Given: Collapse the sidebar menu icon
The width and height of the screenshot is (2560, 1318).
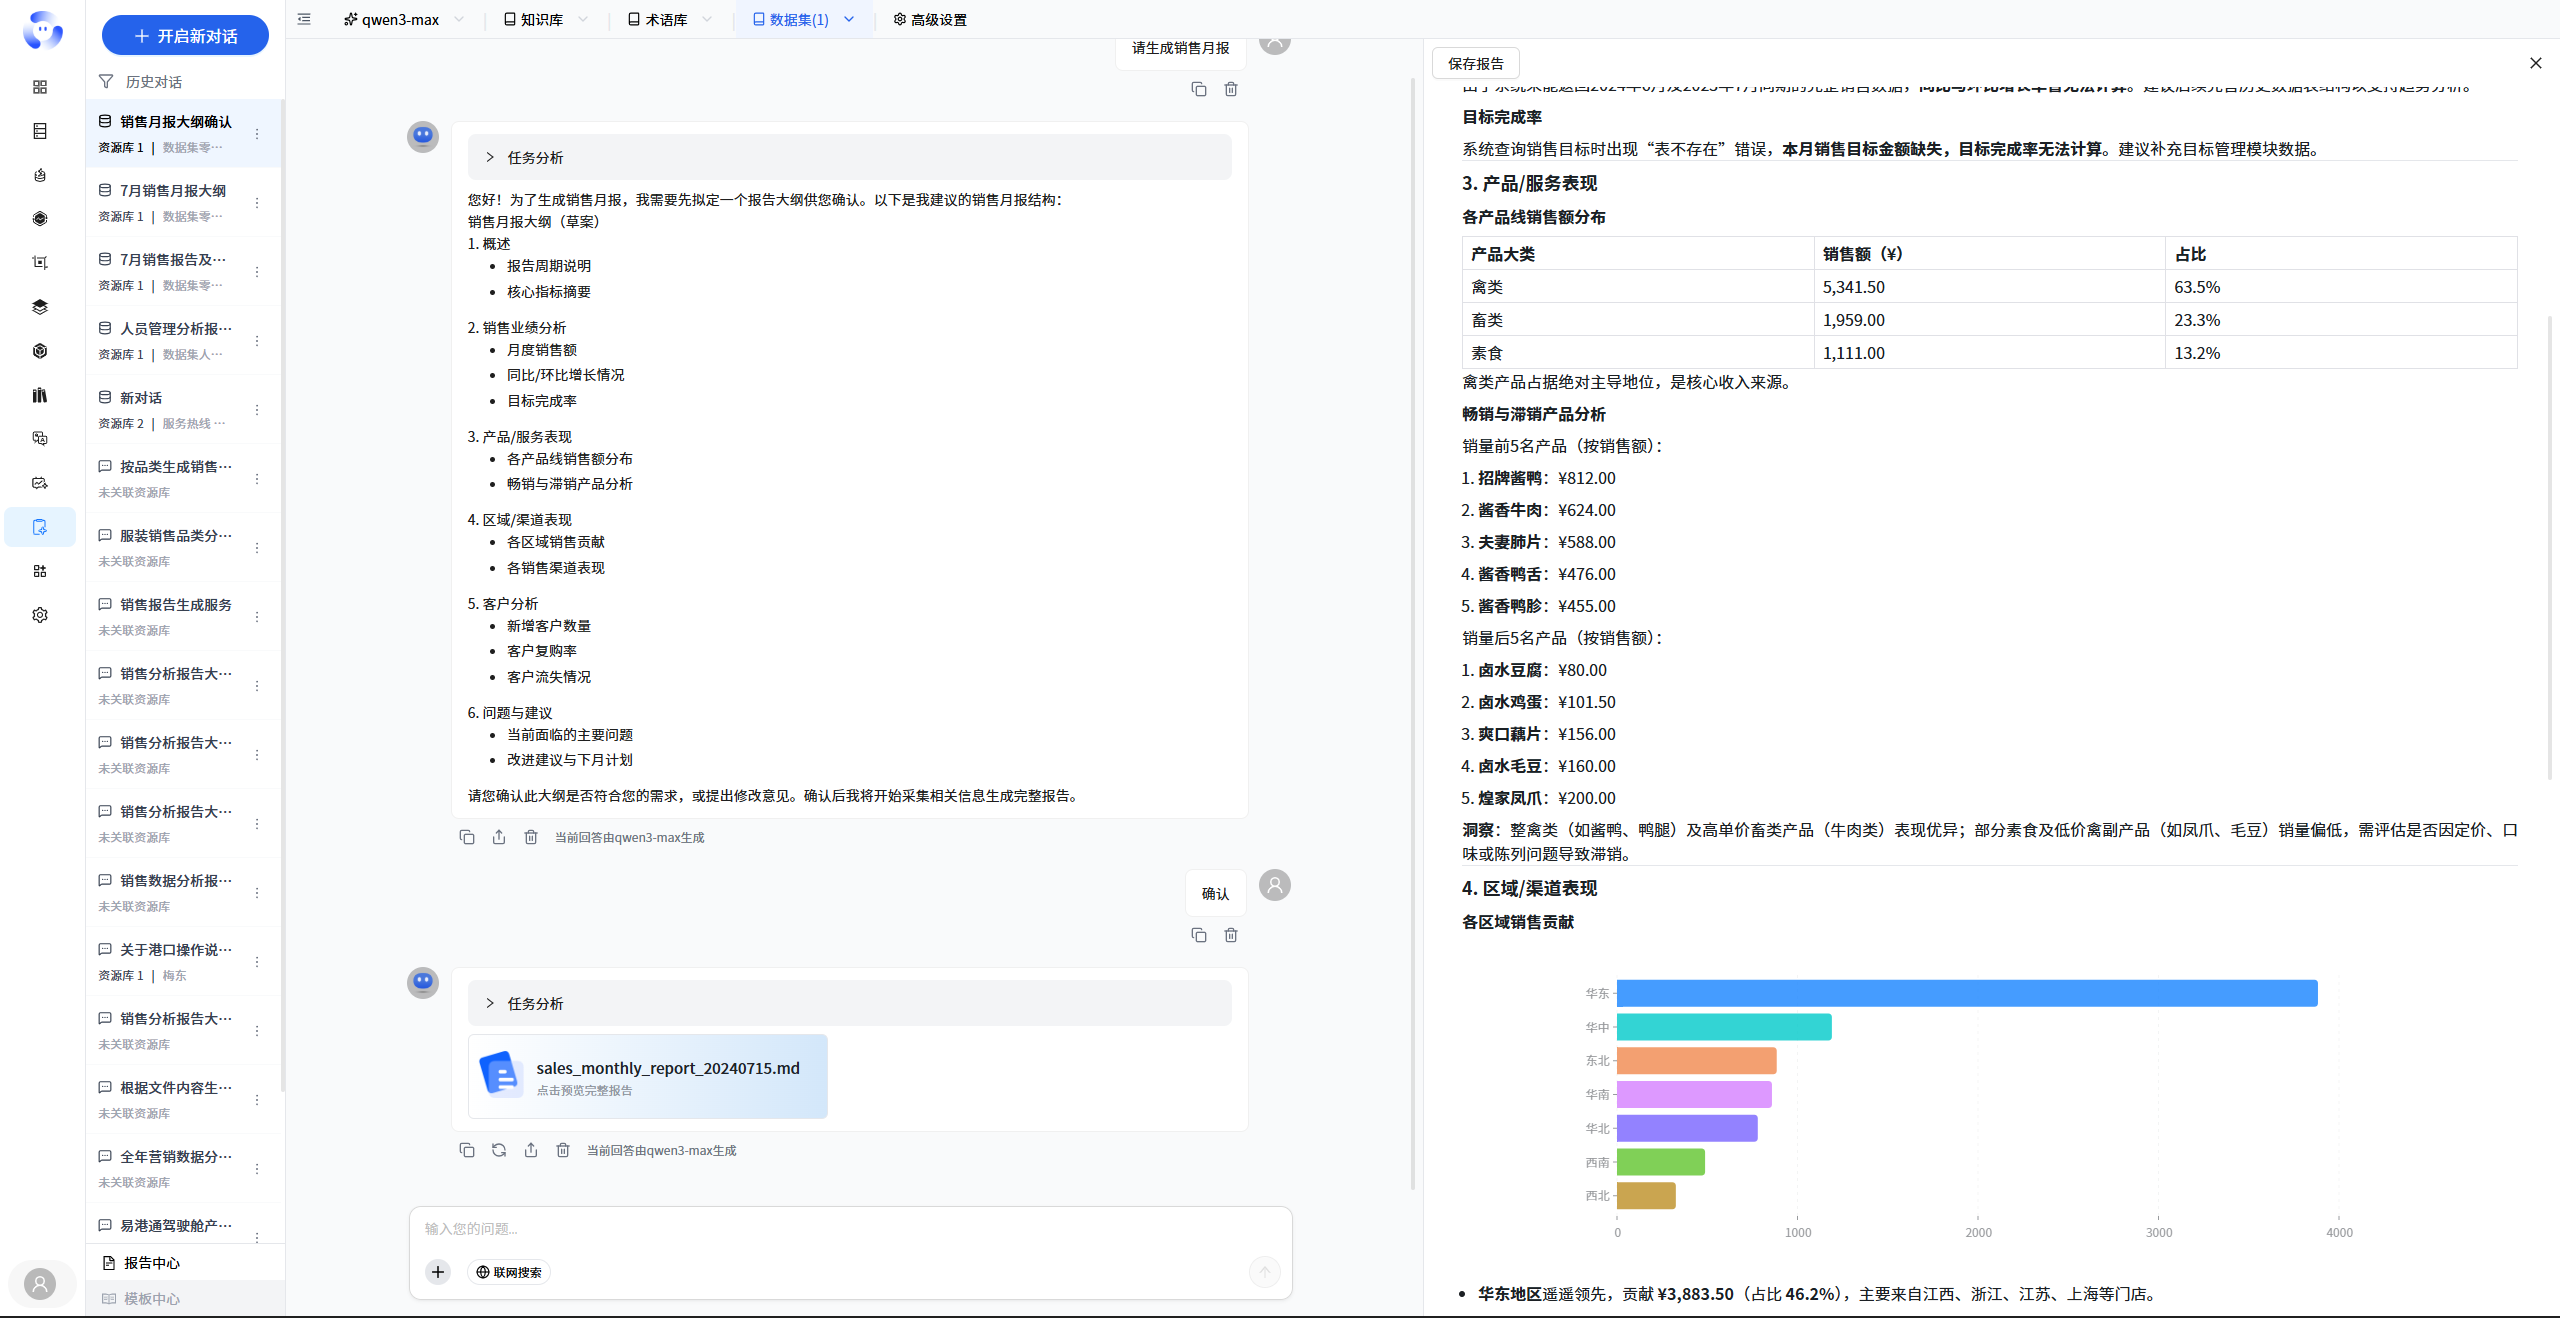Looking at the screenshot, I should [x=304, y=19].
